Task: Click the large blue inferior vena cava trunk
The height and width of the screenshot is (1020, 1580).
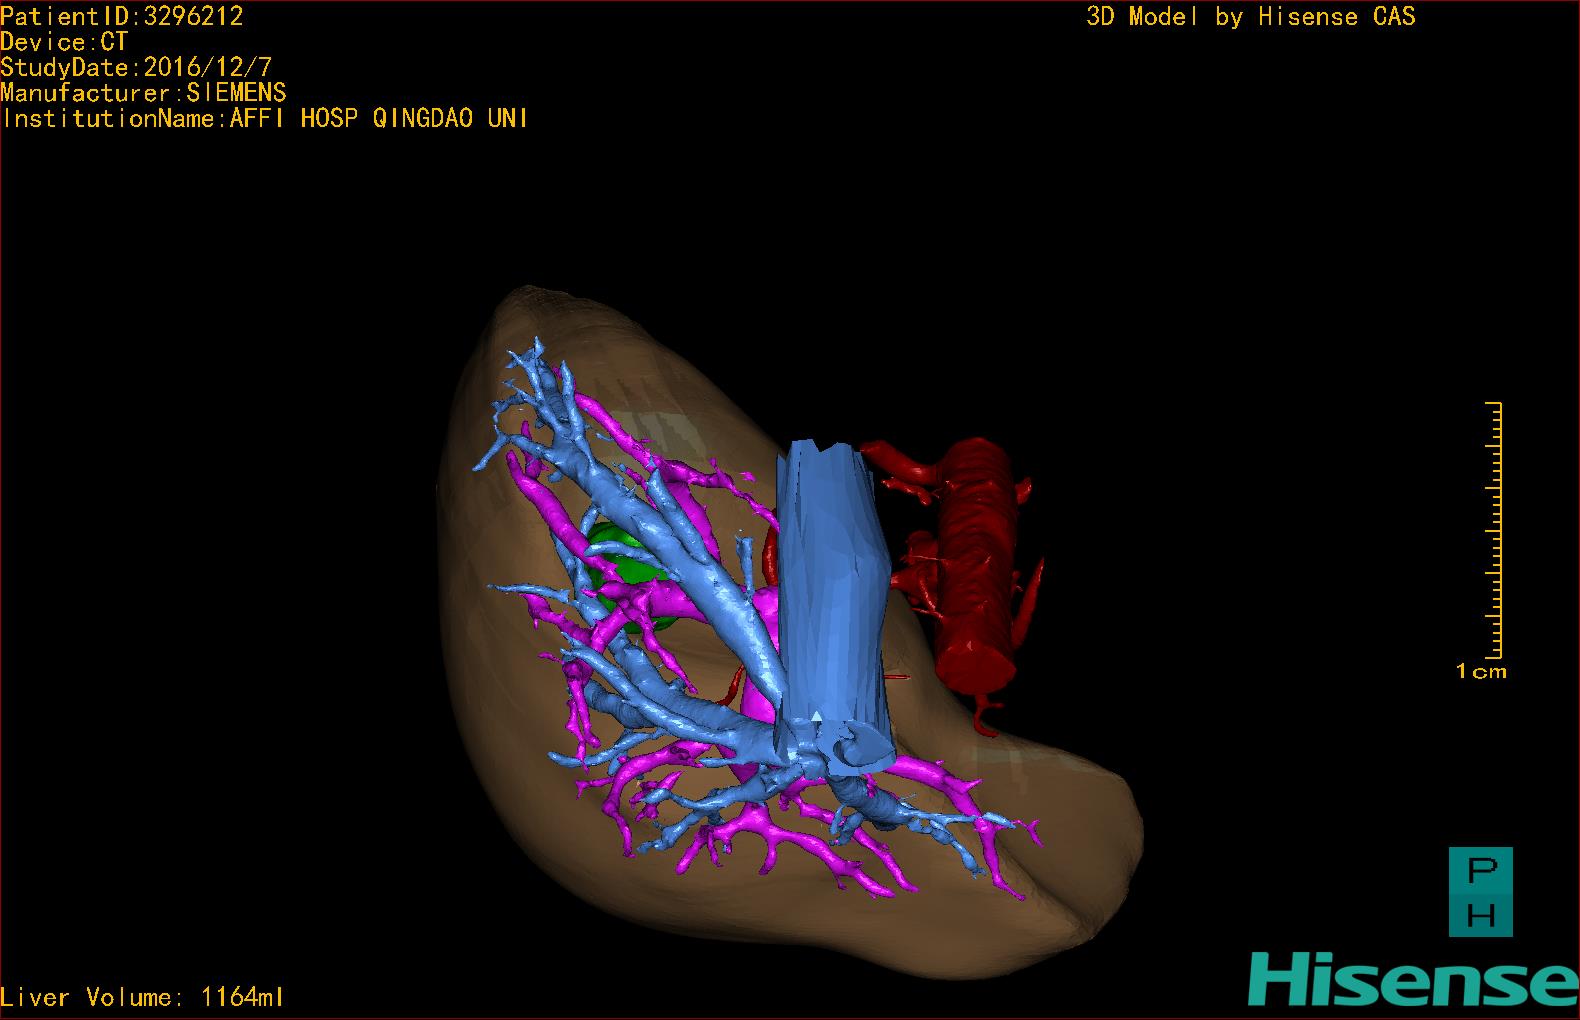Action: click(832, 600)
